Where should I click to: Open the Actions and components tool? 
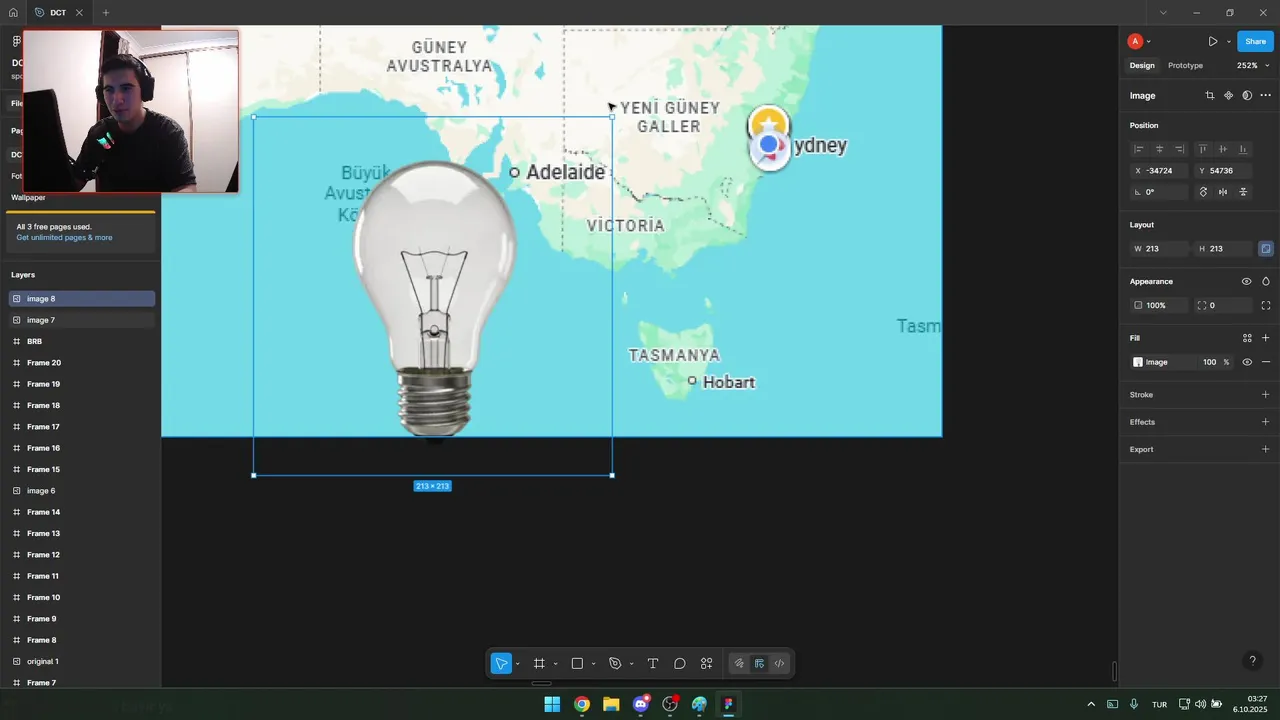(707, 664)
